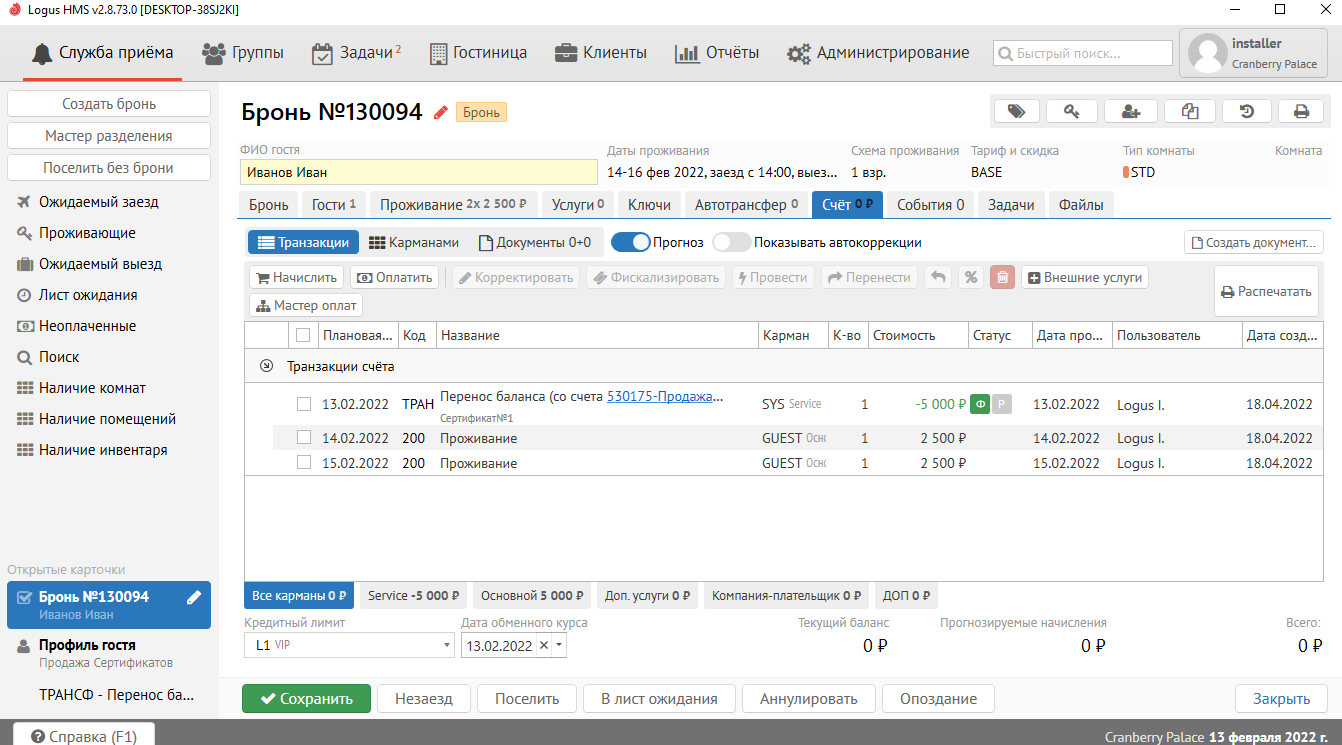Open the history icon button
Screen dimensions: 1342x745
point(1246,112)
